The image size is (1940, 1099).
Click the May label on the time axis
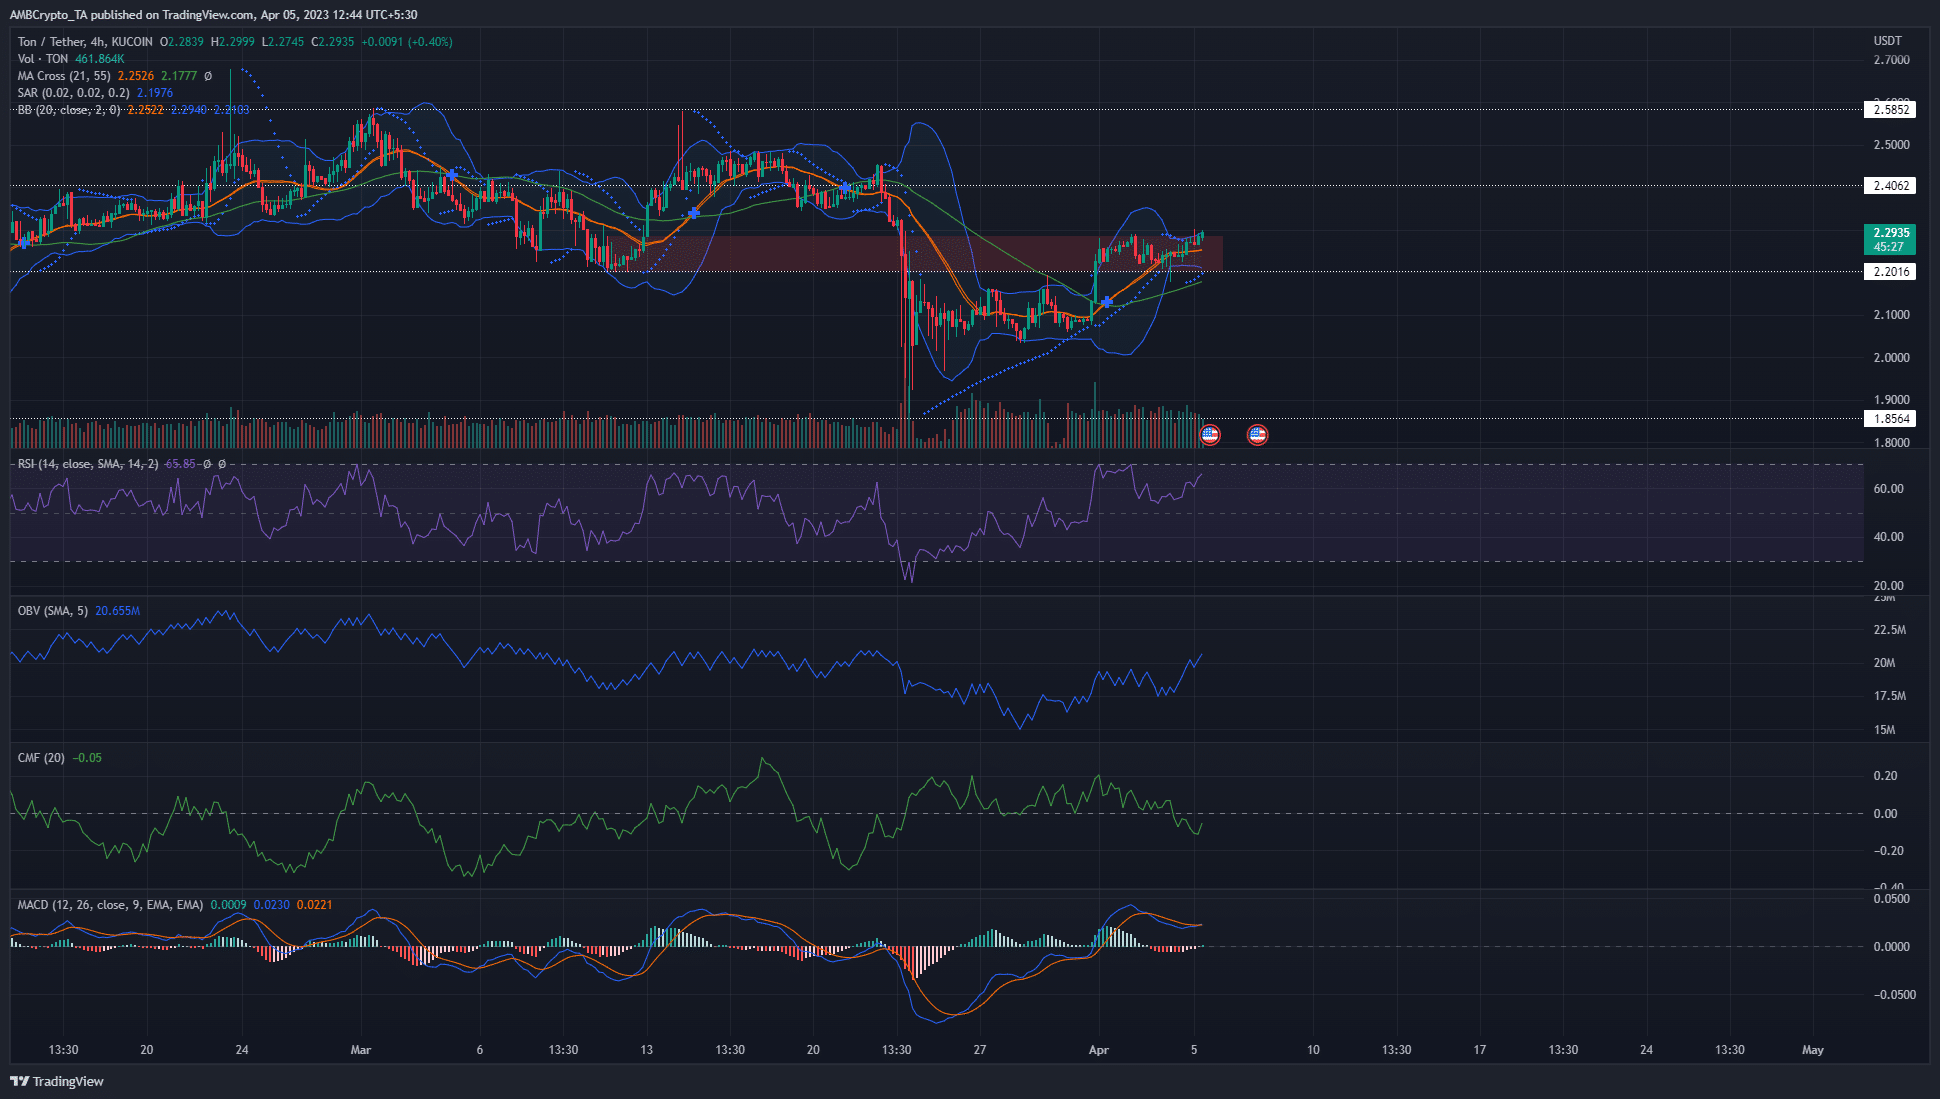pos(1812,1050)
